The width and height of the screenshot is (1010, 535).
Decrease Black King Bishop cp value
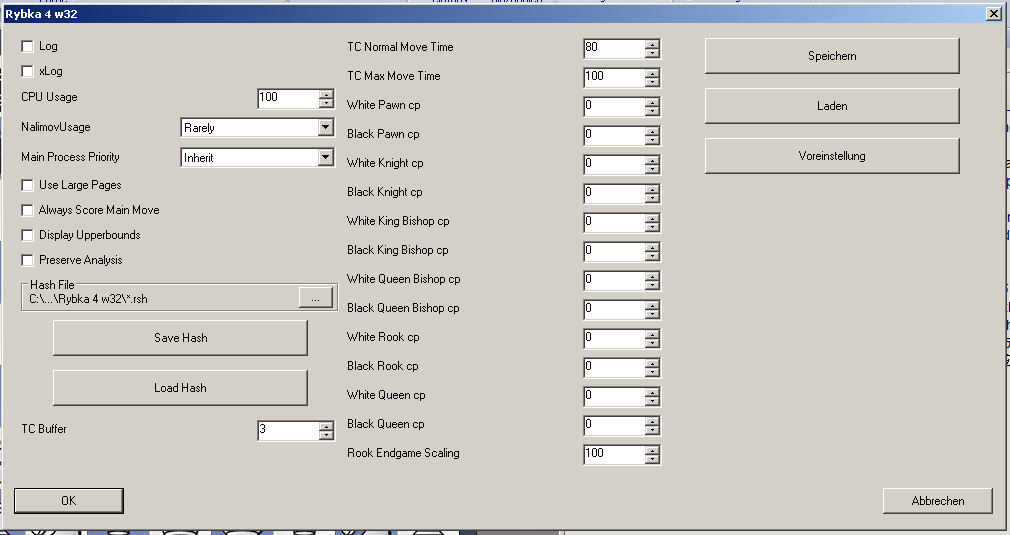tap(653, 256)
